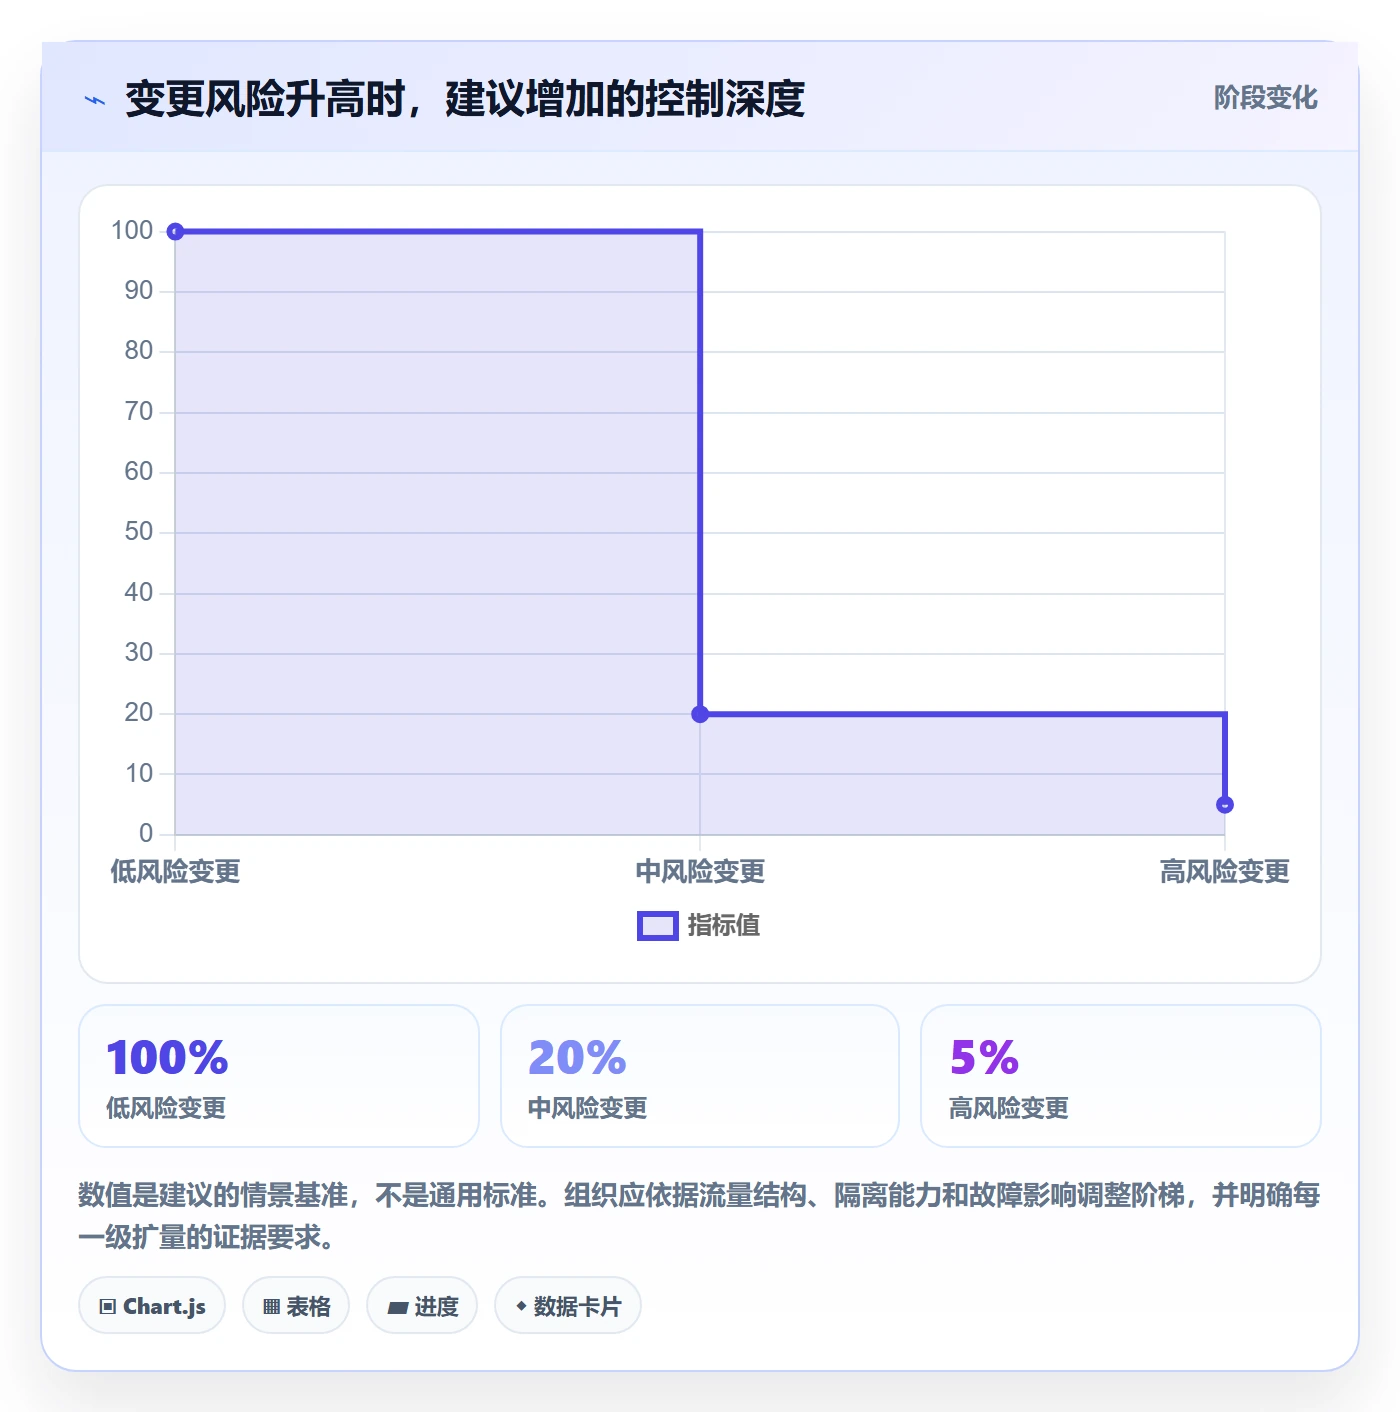Click the 100% value in first card
Image resolution: width=1400 pixels, height=1412 pixels.
coord(167,1058)
